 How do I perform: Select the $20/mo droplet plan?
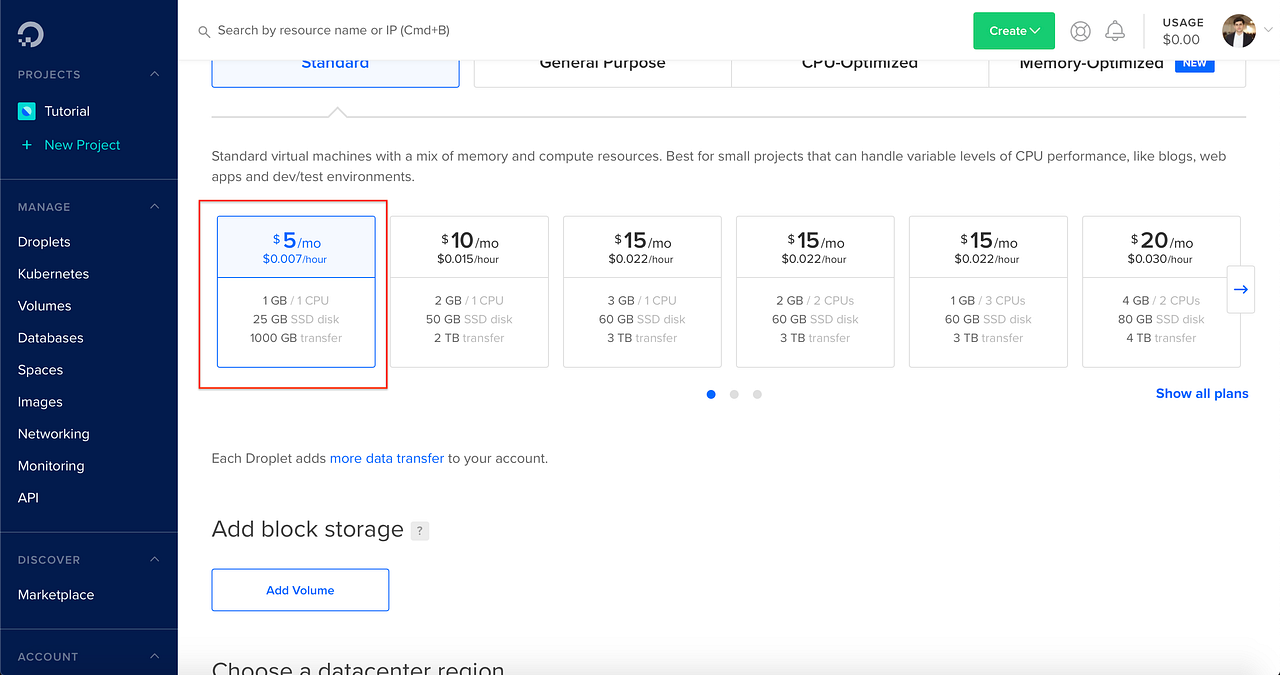pyautogui.click(x=1161, y=291)
